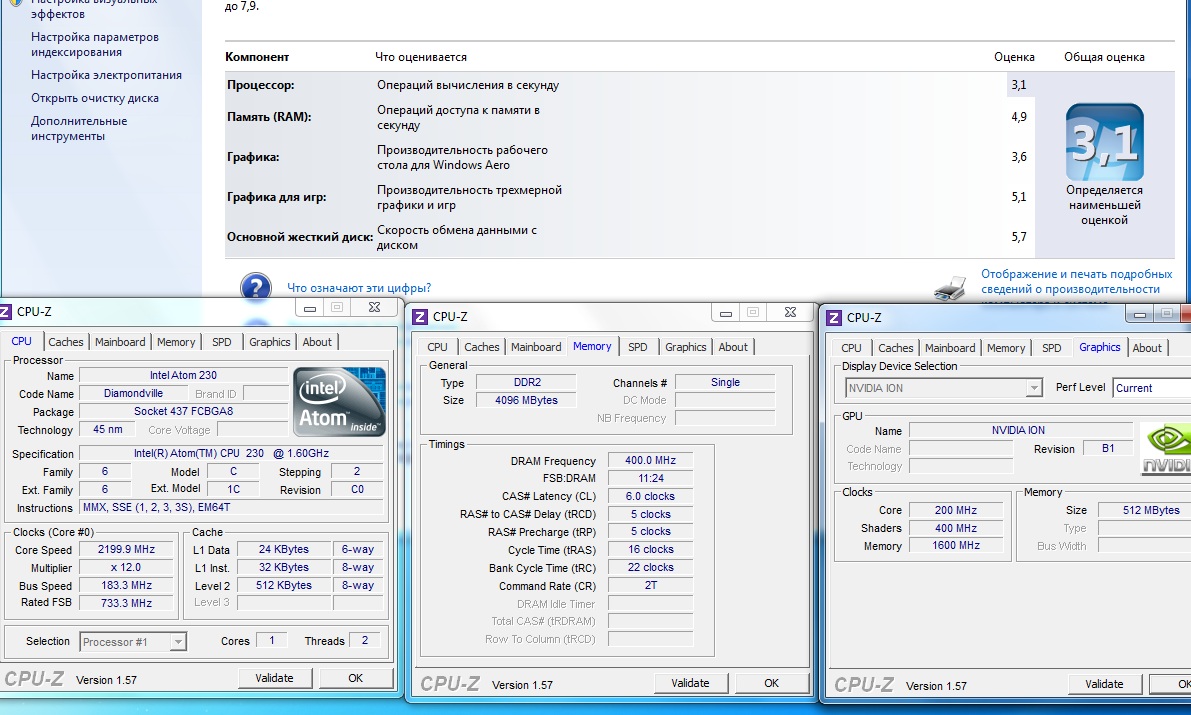Open Memory tab in the NVIDIA ION window
This screenshot has height=715, width=1191.
(1006, 348)
